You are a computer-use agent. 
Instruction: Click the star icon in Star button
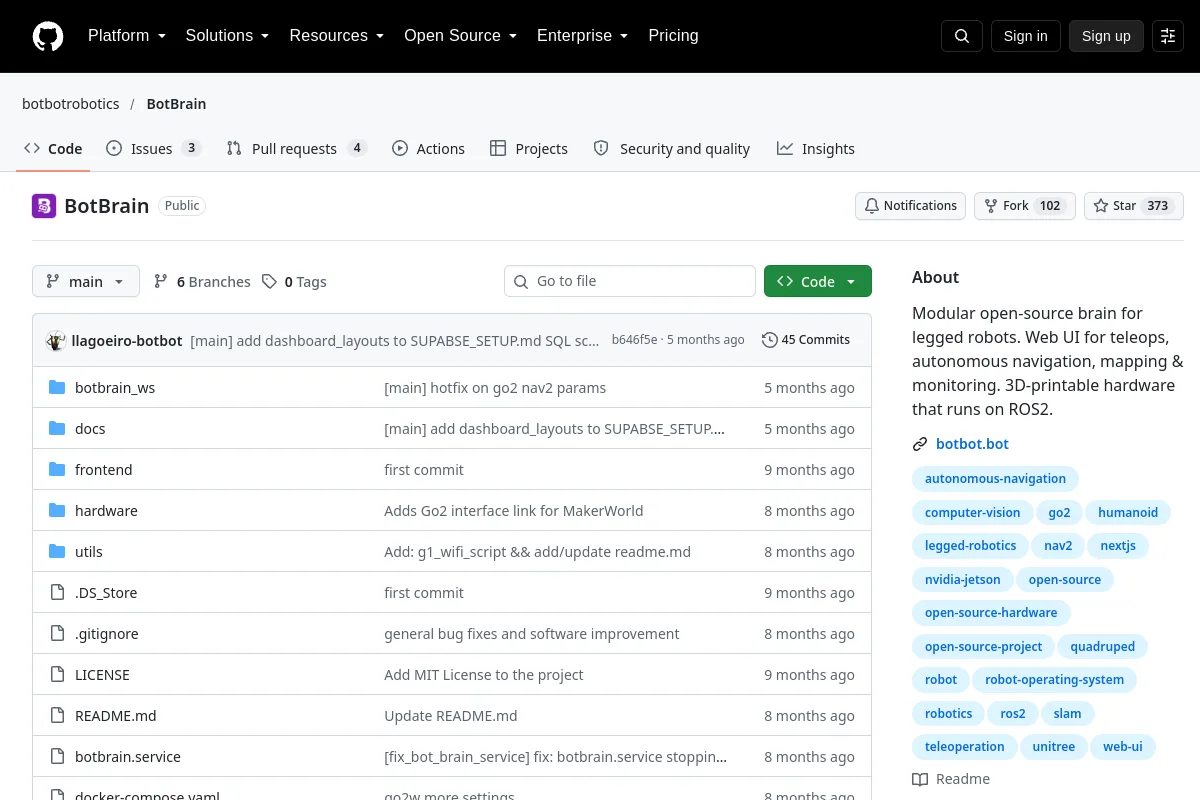click(1101, 206)
